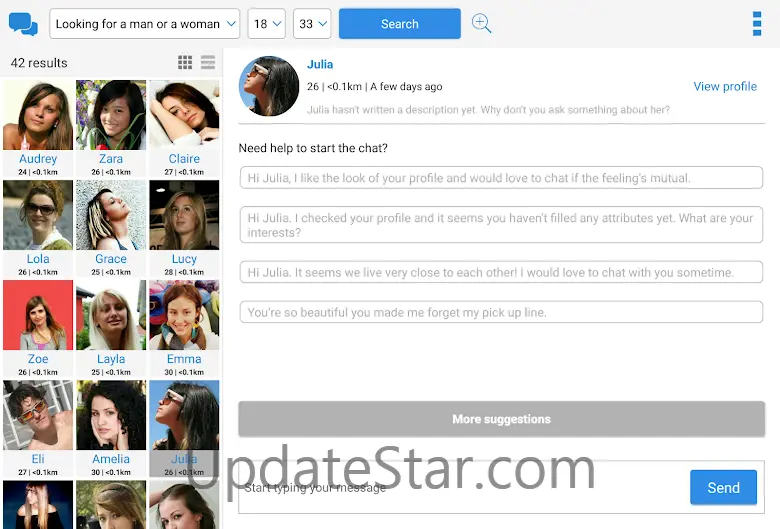Open Layla's profile photo

click(111, 315)
